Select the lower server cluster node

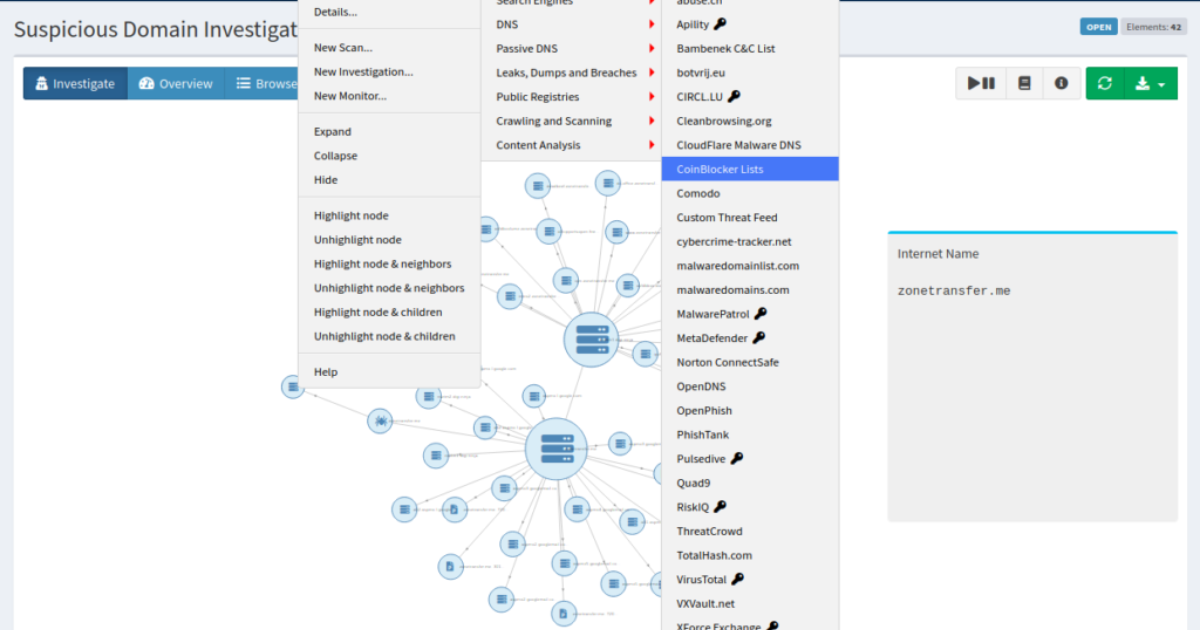[x=555, y=448]
